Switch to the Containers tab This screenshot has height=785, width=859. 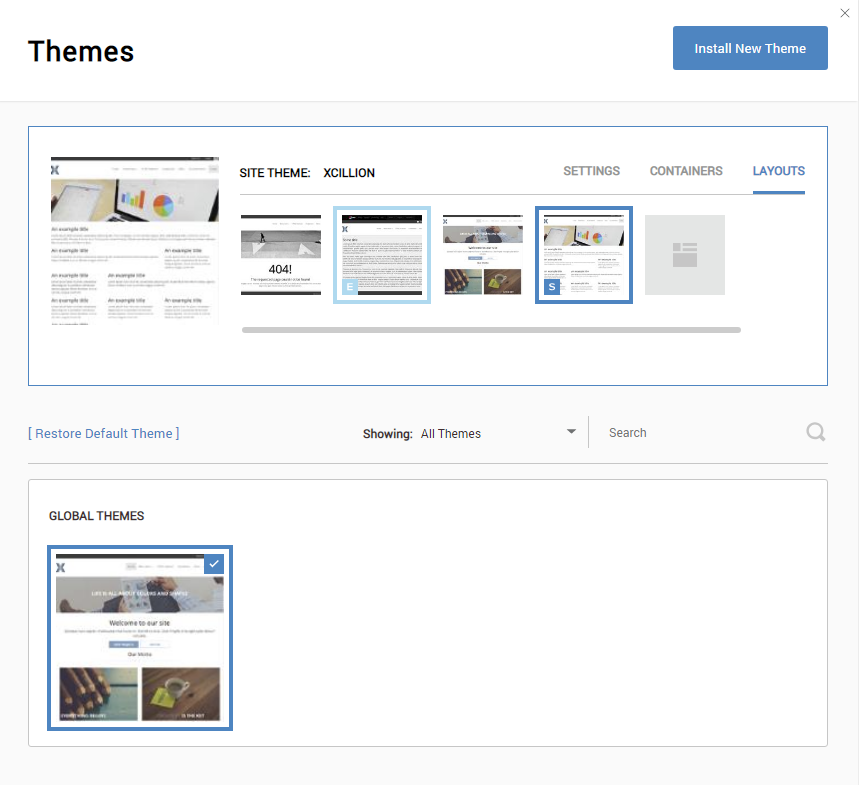(x=685, y=171)
